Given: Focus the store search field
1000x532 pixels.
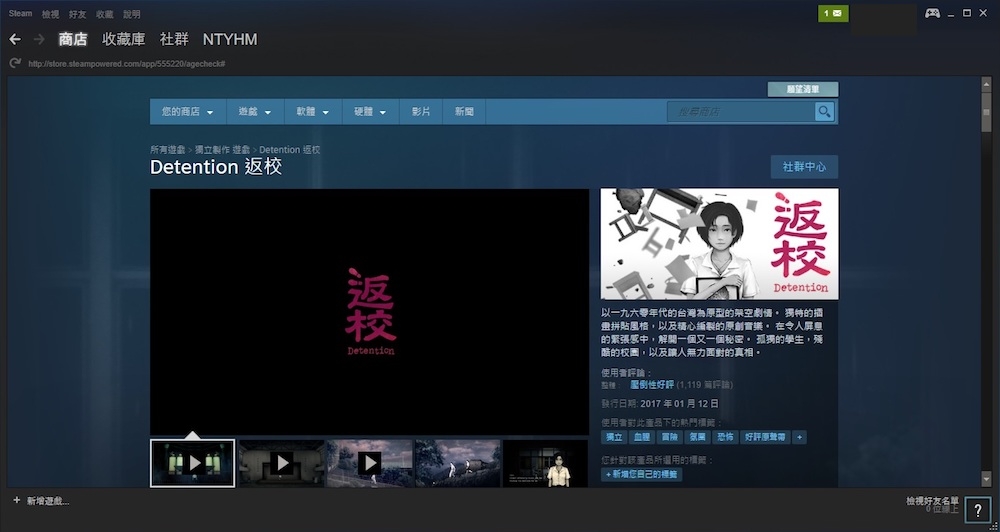Looking at the screenshot, I should pyautogui.click(x=741, y=112).
